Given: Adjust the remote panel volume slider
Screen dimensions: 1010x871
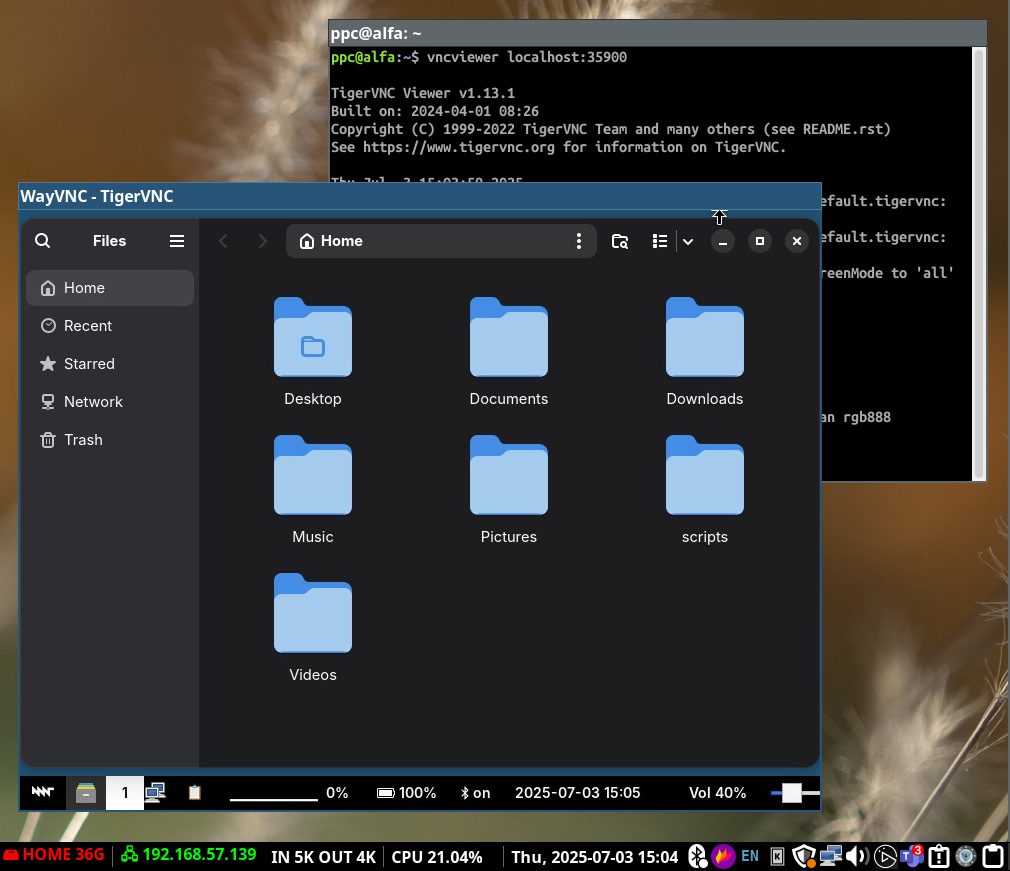Looking at the screenshot, I should pyautogui.click(x=792, y=793).
